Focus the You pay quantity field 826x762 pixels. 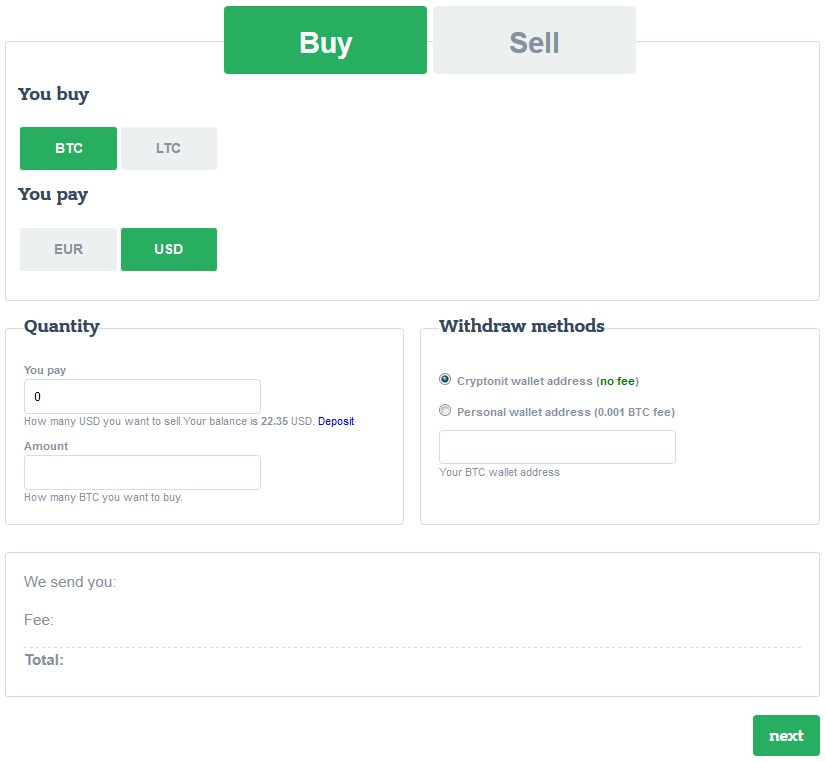click(142, 397)
